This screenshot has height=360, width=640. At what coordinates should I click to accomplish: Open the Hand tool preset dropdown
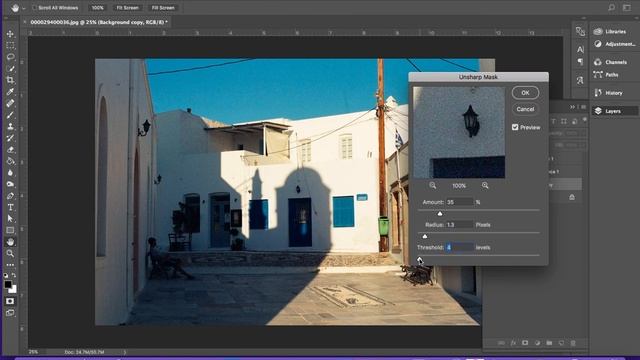24,8
